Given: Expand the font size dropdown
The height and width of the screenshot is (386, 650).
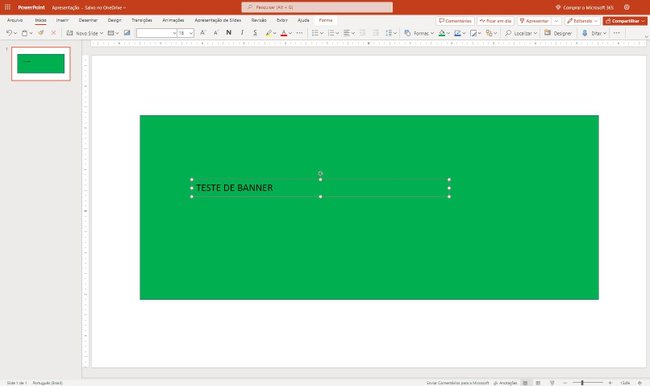Looking at the screenshot, I should pyautogui.click(x=191, y=33).
